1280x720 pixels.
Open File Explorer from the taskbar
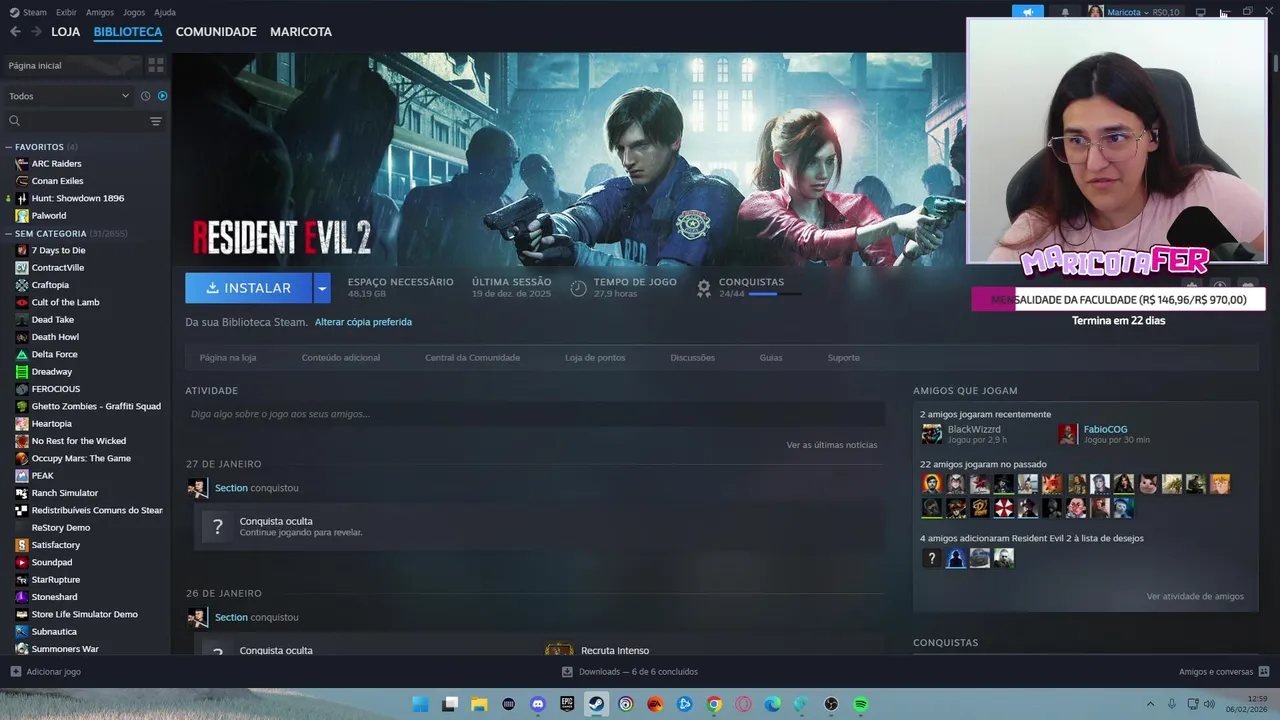[x=479, y=704]
